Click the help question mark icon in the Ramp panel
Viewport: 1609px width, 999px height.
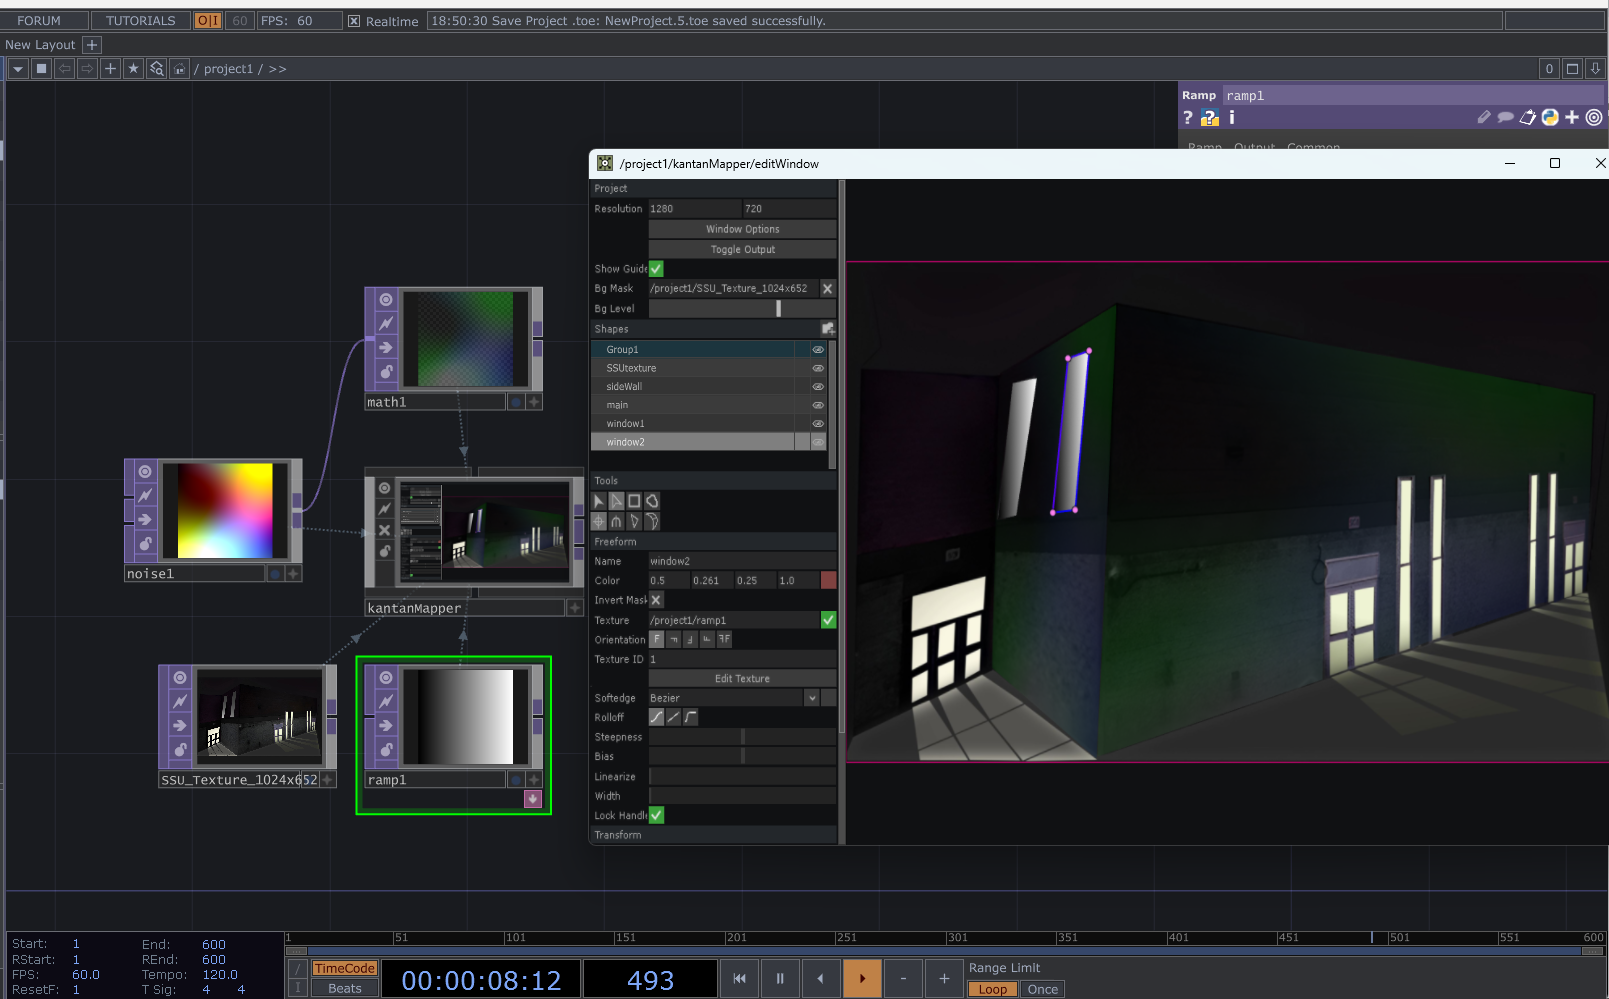tap(1187, 117)
